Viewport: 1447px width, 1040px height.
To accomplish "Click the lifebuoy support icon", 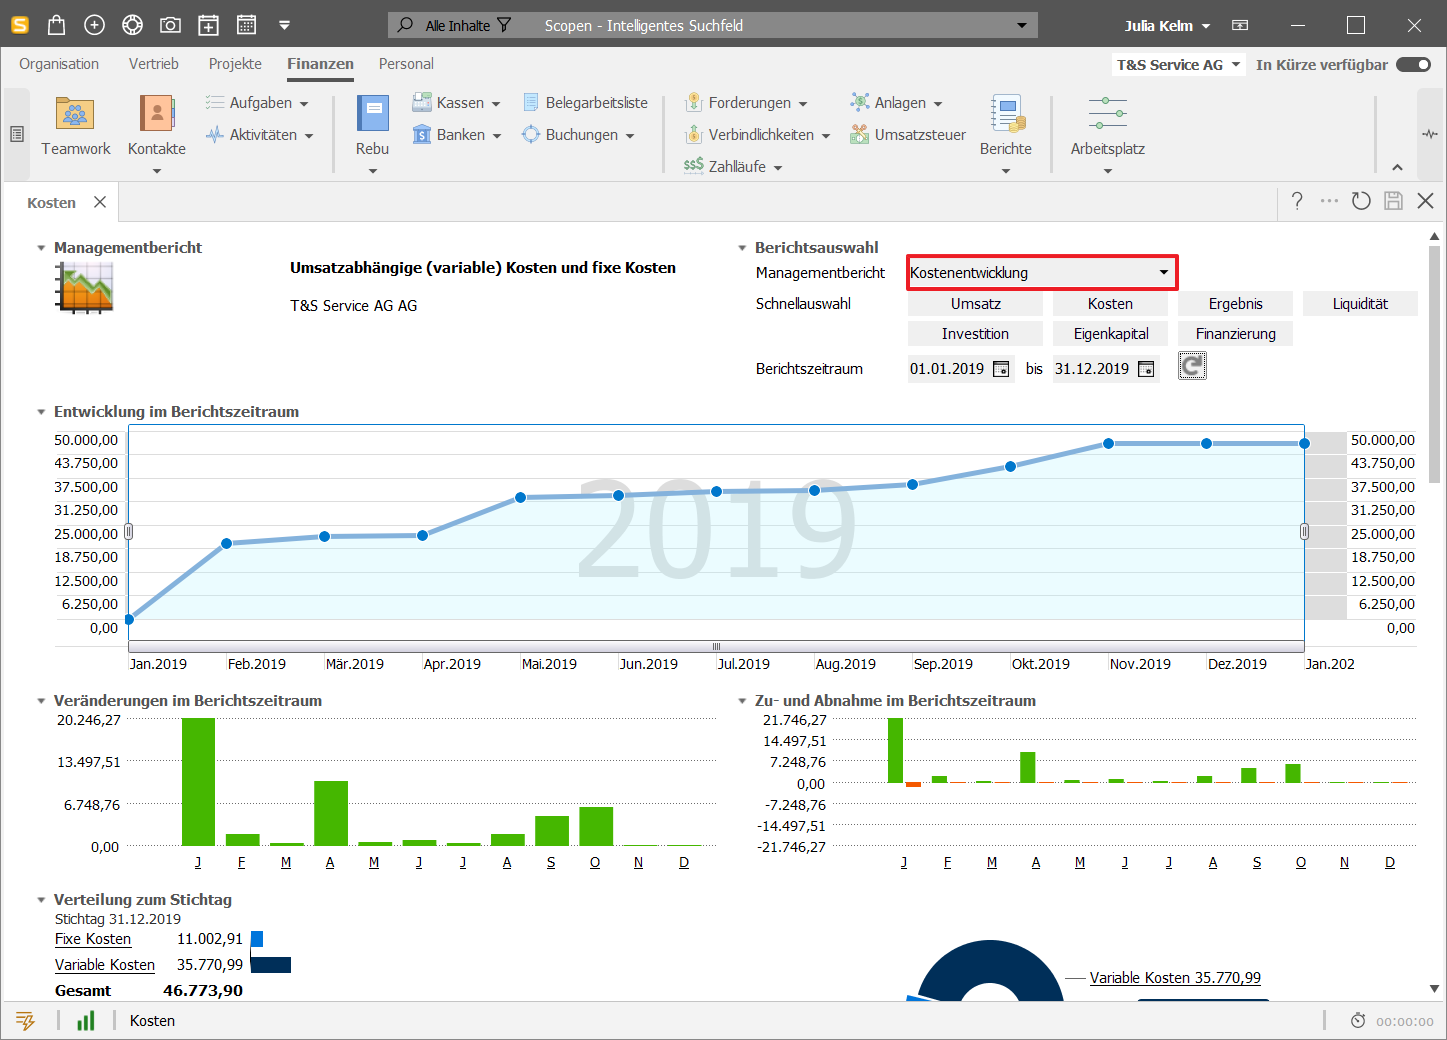I will click(132, 25).
